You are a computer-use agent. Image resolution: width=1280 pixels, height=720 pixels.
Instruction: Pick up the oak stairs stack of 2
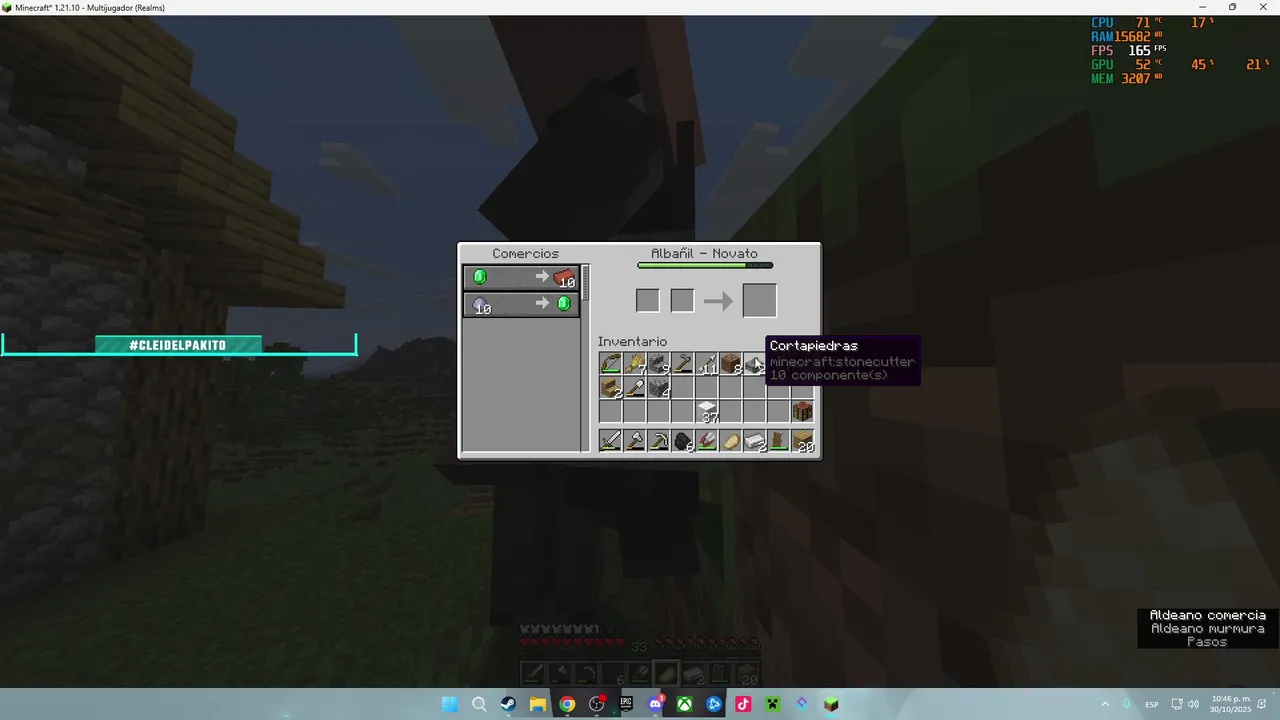(x=610, y=388)
